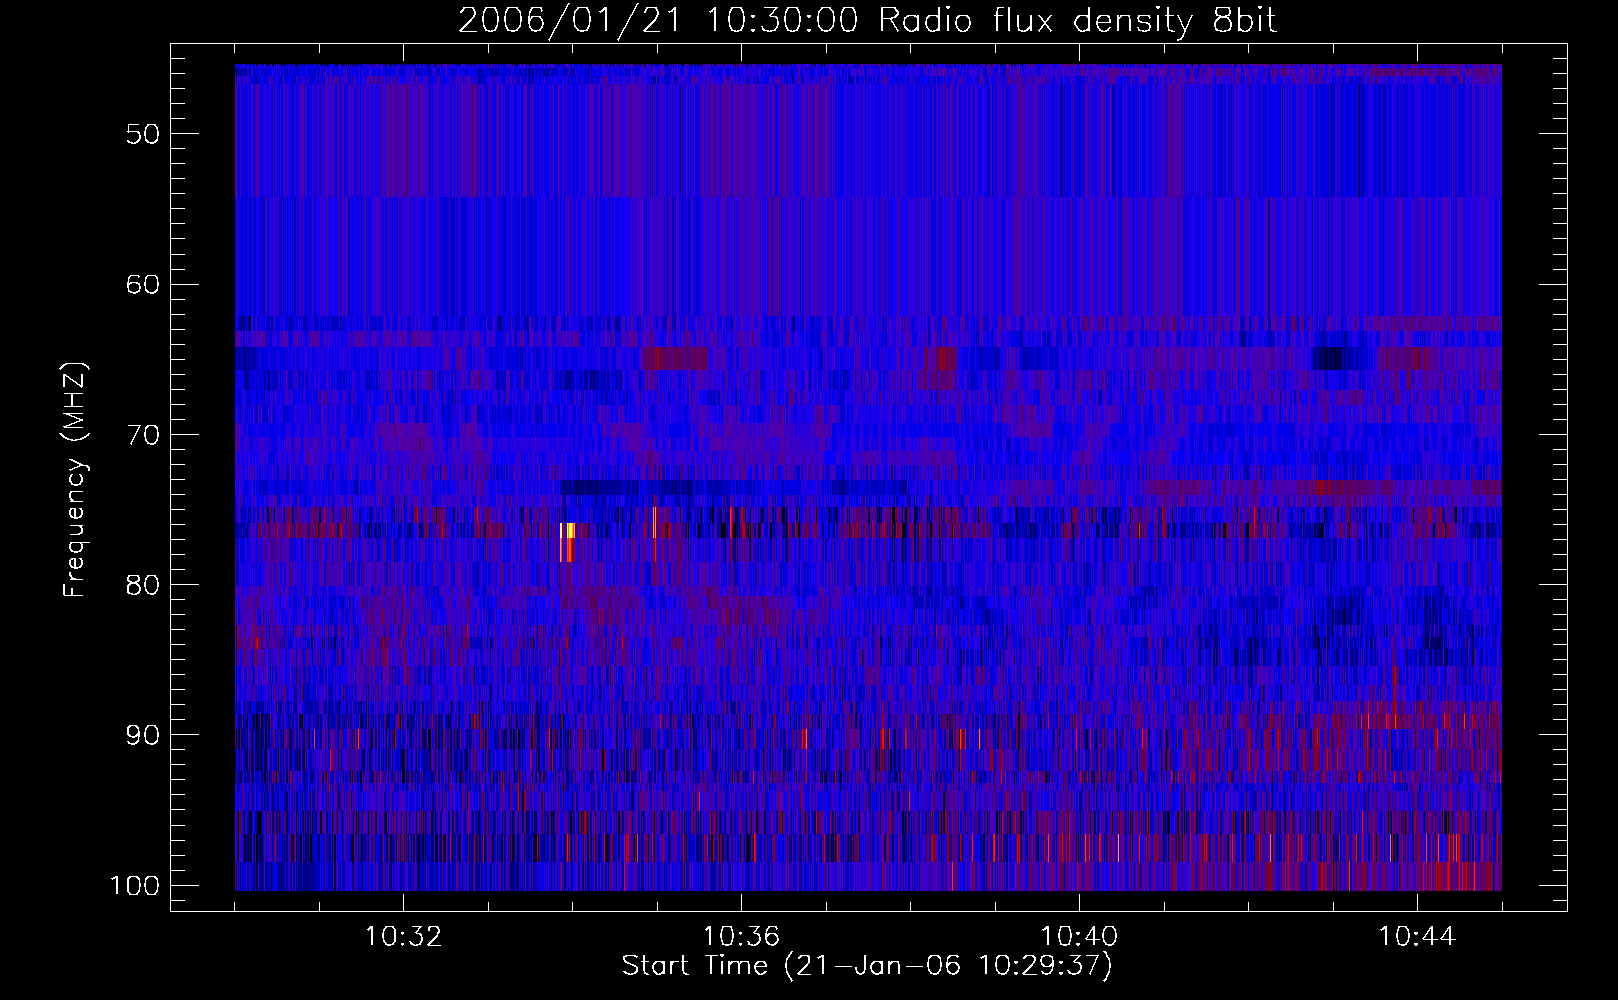Click the "Start Time (21-Jan-06 10:29:37)" label
The image size is (1618, 1000).
pos(867,966)
